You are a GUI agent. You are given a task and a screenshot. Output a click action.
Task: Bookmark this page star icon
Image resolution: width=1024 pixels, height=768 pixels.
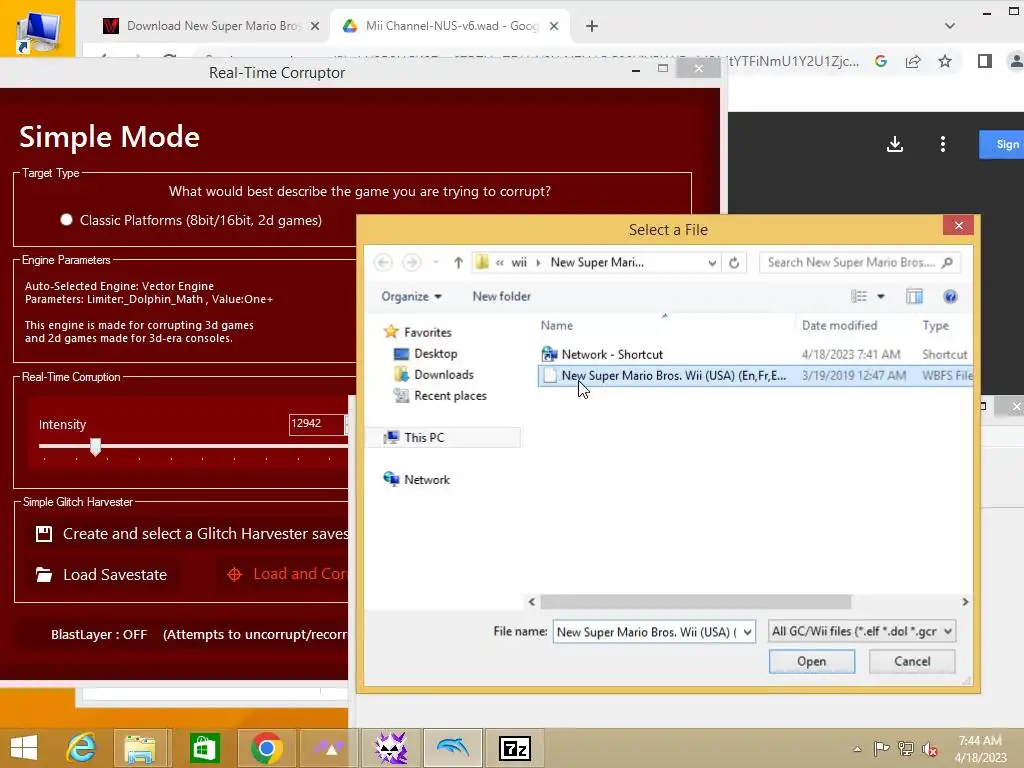point(944,61)
